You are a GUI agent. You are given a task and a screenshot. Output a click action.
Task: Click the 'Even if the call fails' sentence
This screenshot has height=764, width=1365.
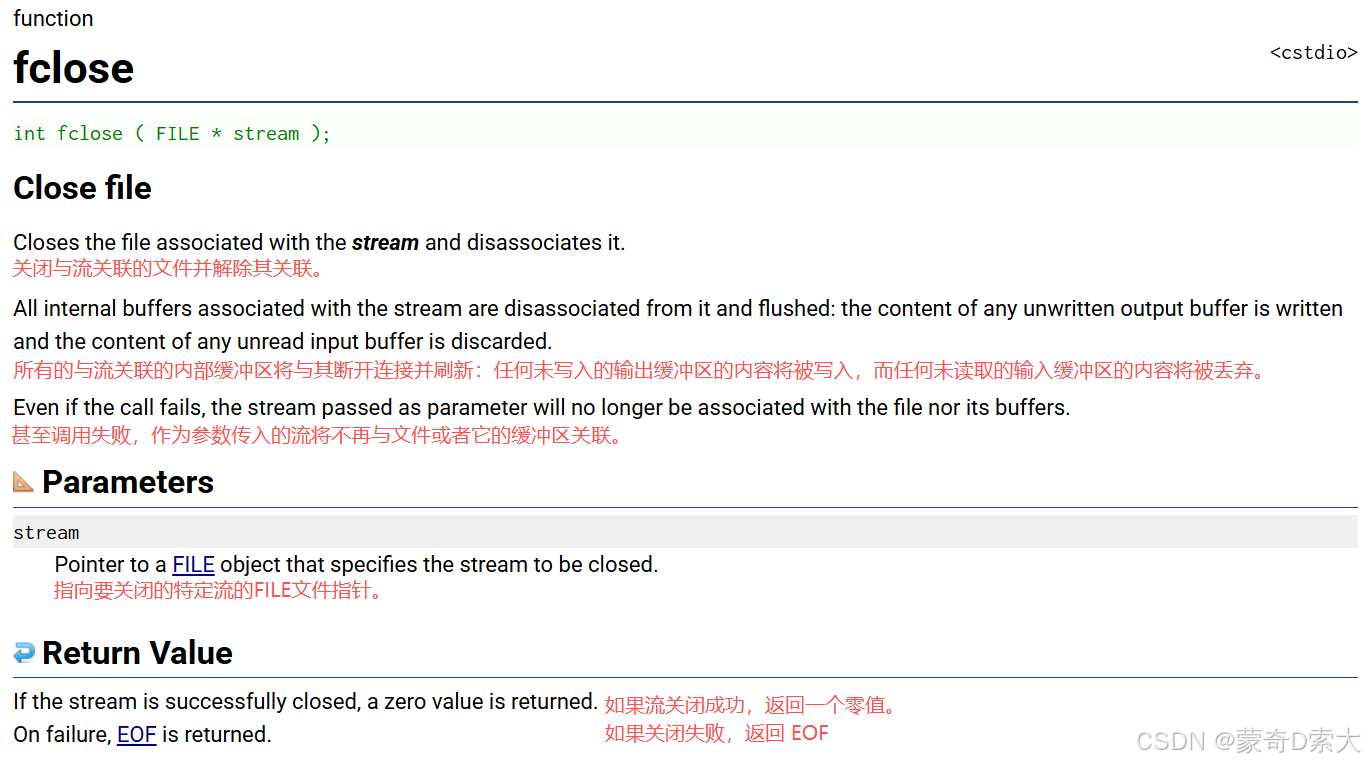coord(541,407)
